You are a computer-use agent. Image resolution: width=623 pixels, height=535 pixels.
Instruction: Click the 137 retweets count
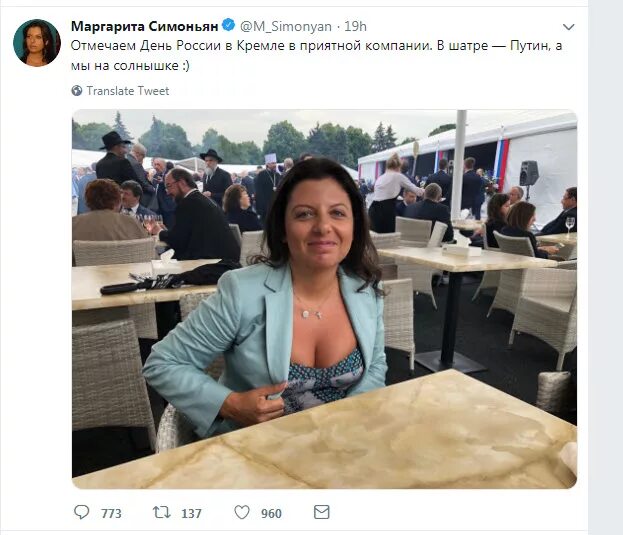coord(192,514)
